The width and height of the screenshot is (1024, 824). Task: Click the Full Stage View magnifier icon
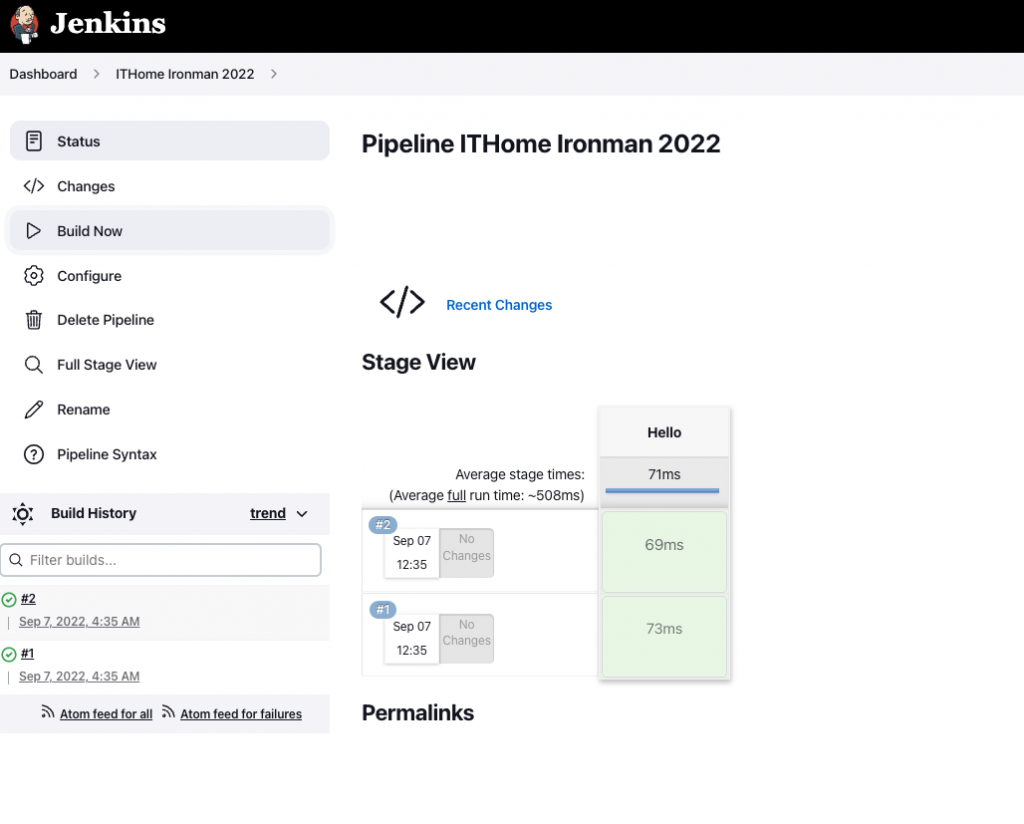[x=34, y=365]
